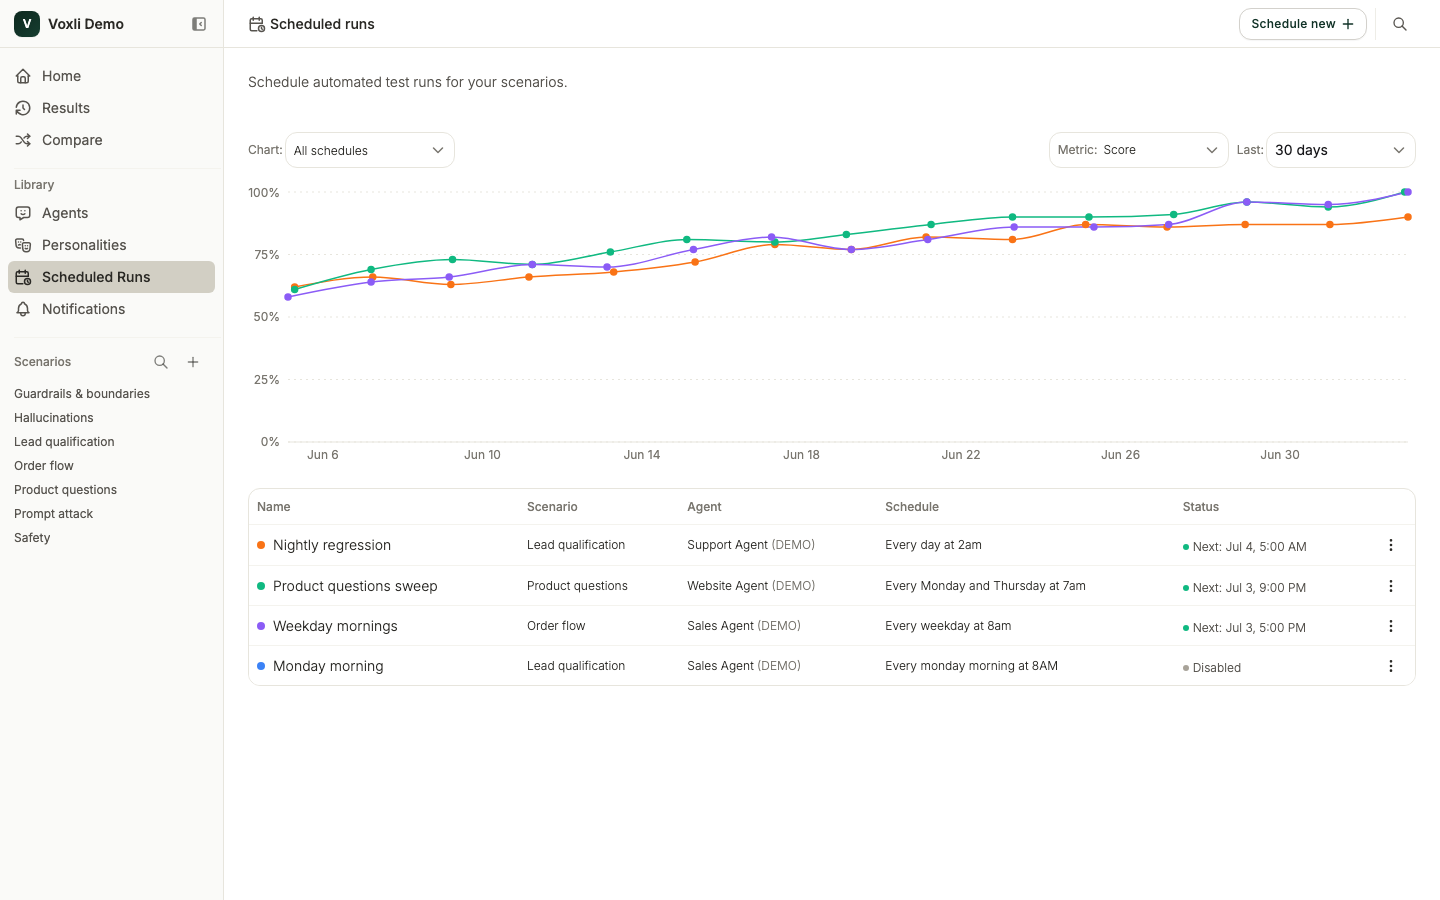The width and height of the screenshot is (1440, 900).
Task: Open the more options menu for Nightly regression
Action: [1390, 545]
